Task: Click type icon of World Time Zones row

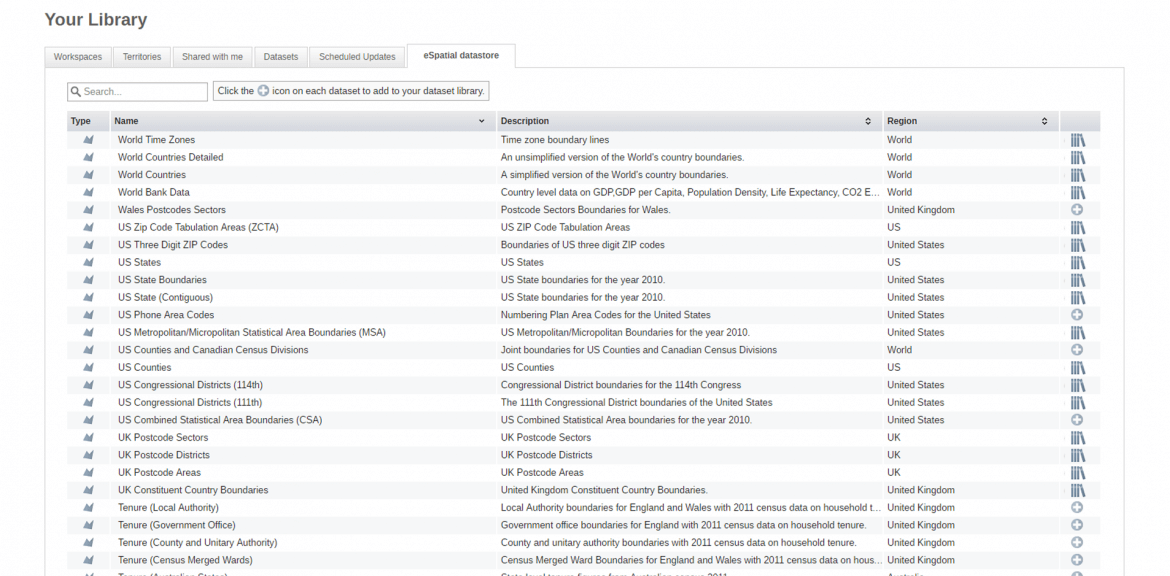Action: (88, 140)
